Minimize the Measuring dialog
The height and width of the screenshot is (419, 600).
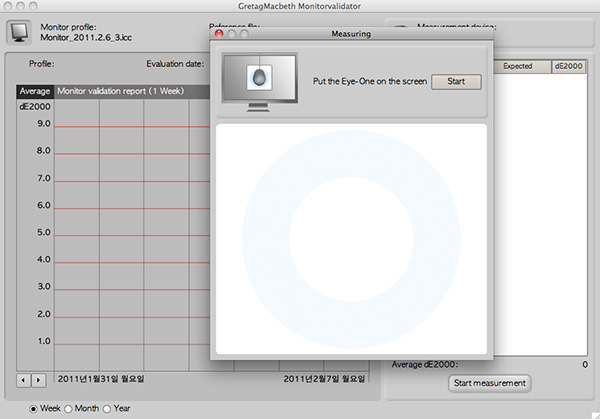point(232,34)
